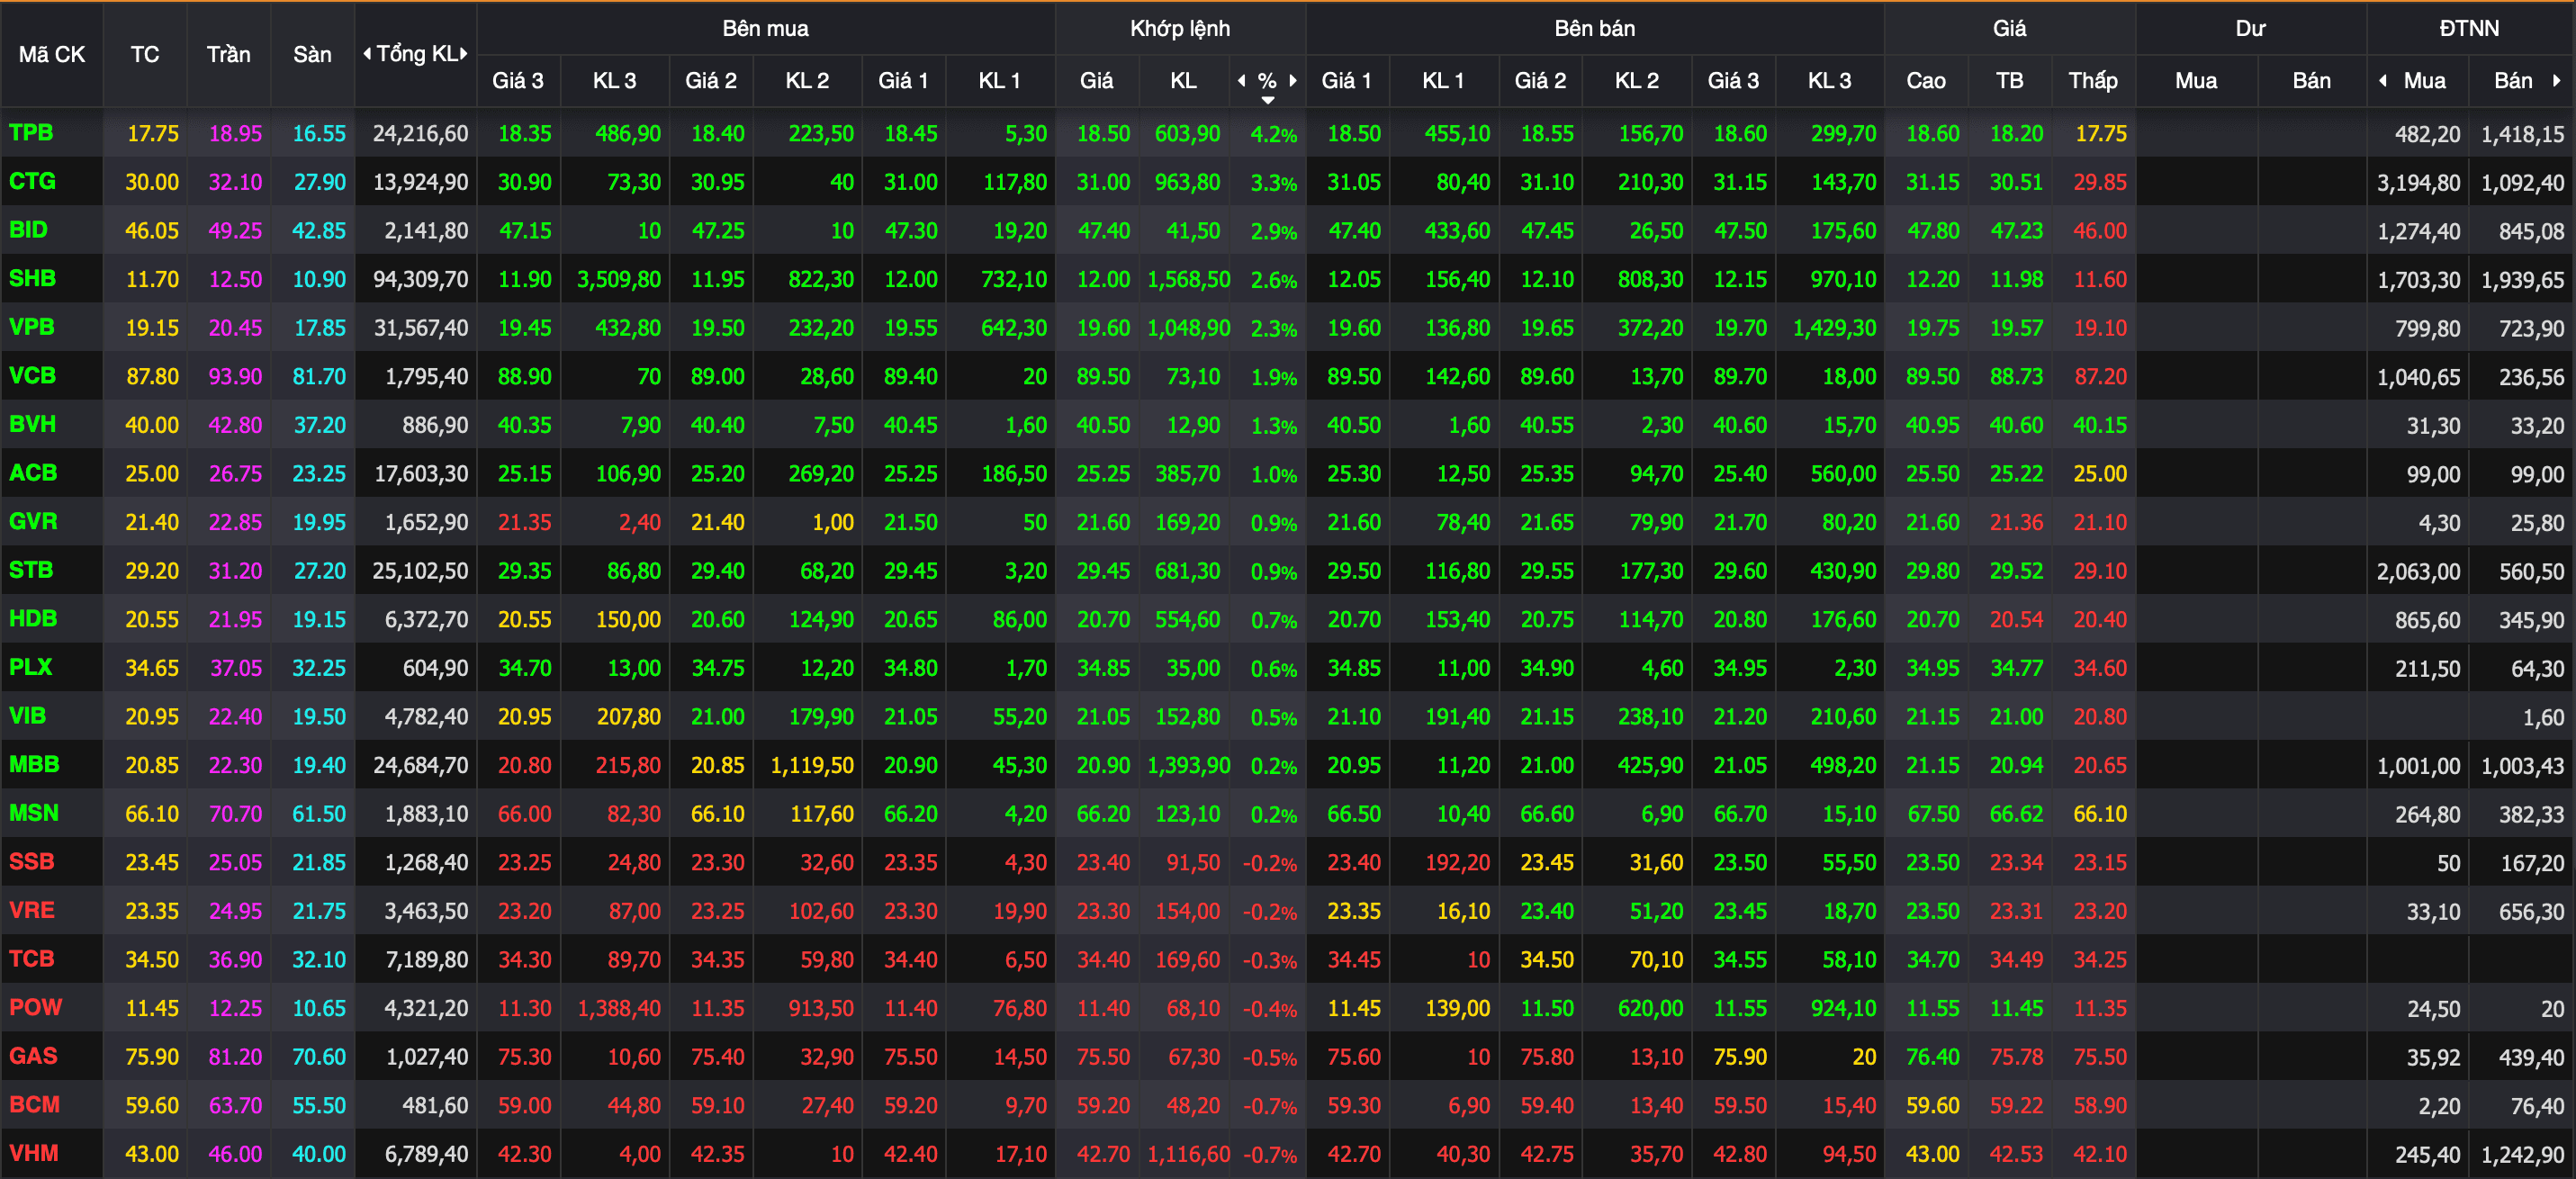Open stock symbol ACB

click(x=33, y=473)
